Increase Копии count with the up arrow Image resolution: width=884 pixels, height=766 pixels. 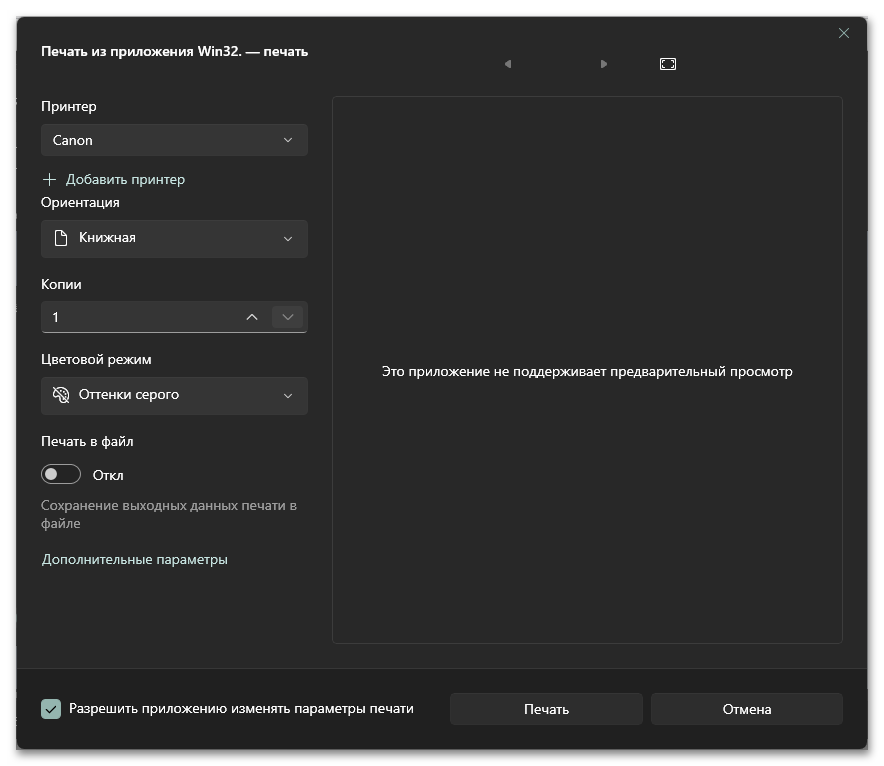252,317
